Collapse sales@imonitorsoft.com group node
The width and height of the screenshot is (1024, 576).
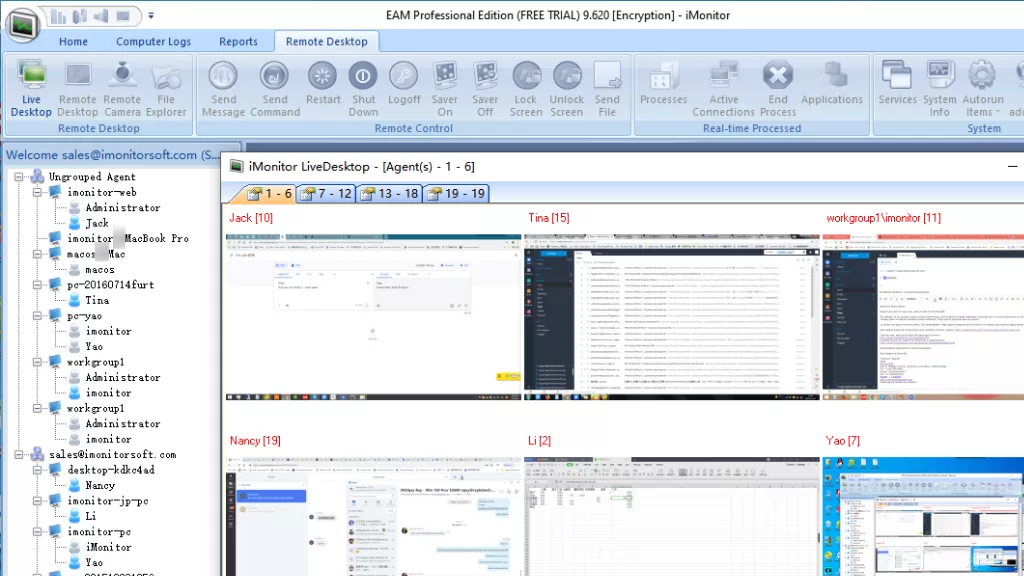point(19,455)
